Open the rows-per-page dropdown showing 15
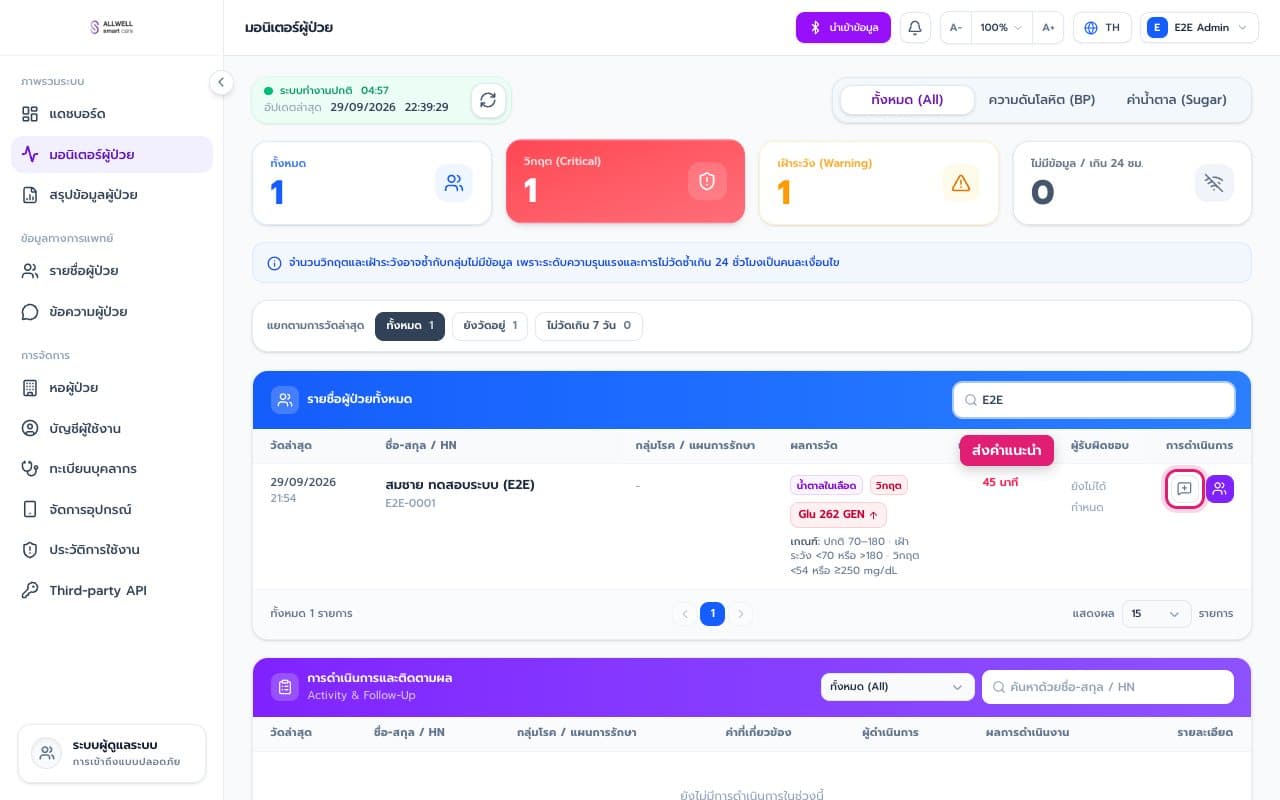The width and height of the screenshot is (1280, 800). click(1156, 613)
